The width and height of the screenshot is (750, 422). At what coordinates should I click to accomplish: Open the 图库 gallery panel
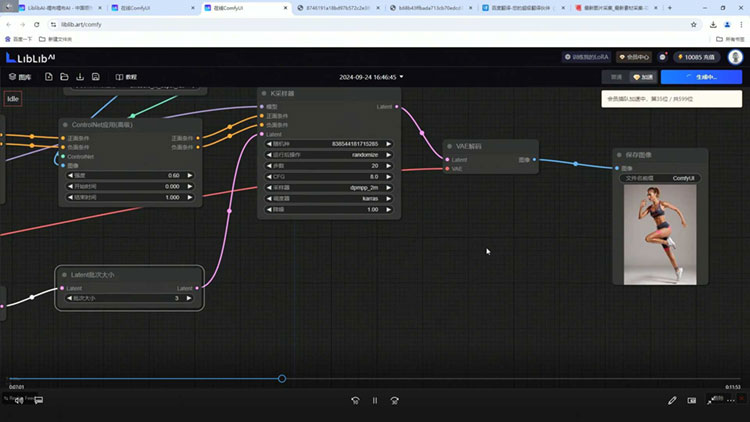click(x=21, y=76)
